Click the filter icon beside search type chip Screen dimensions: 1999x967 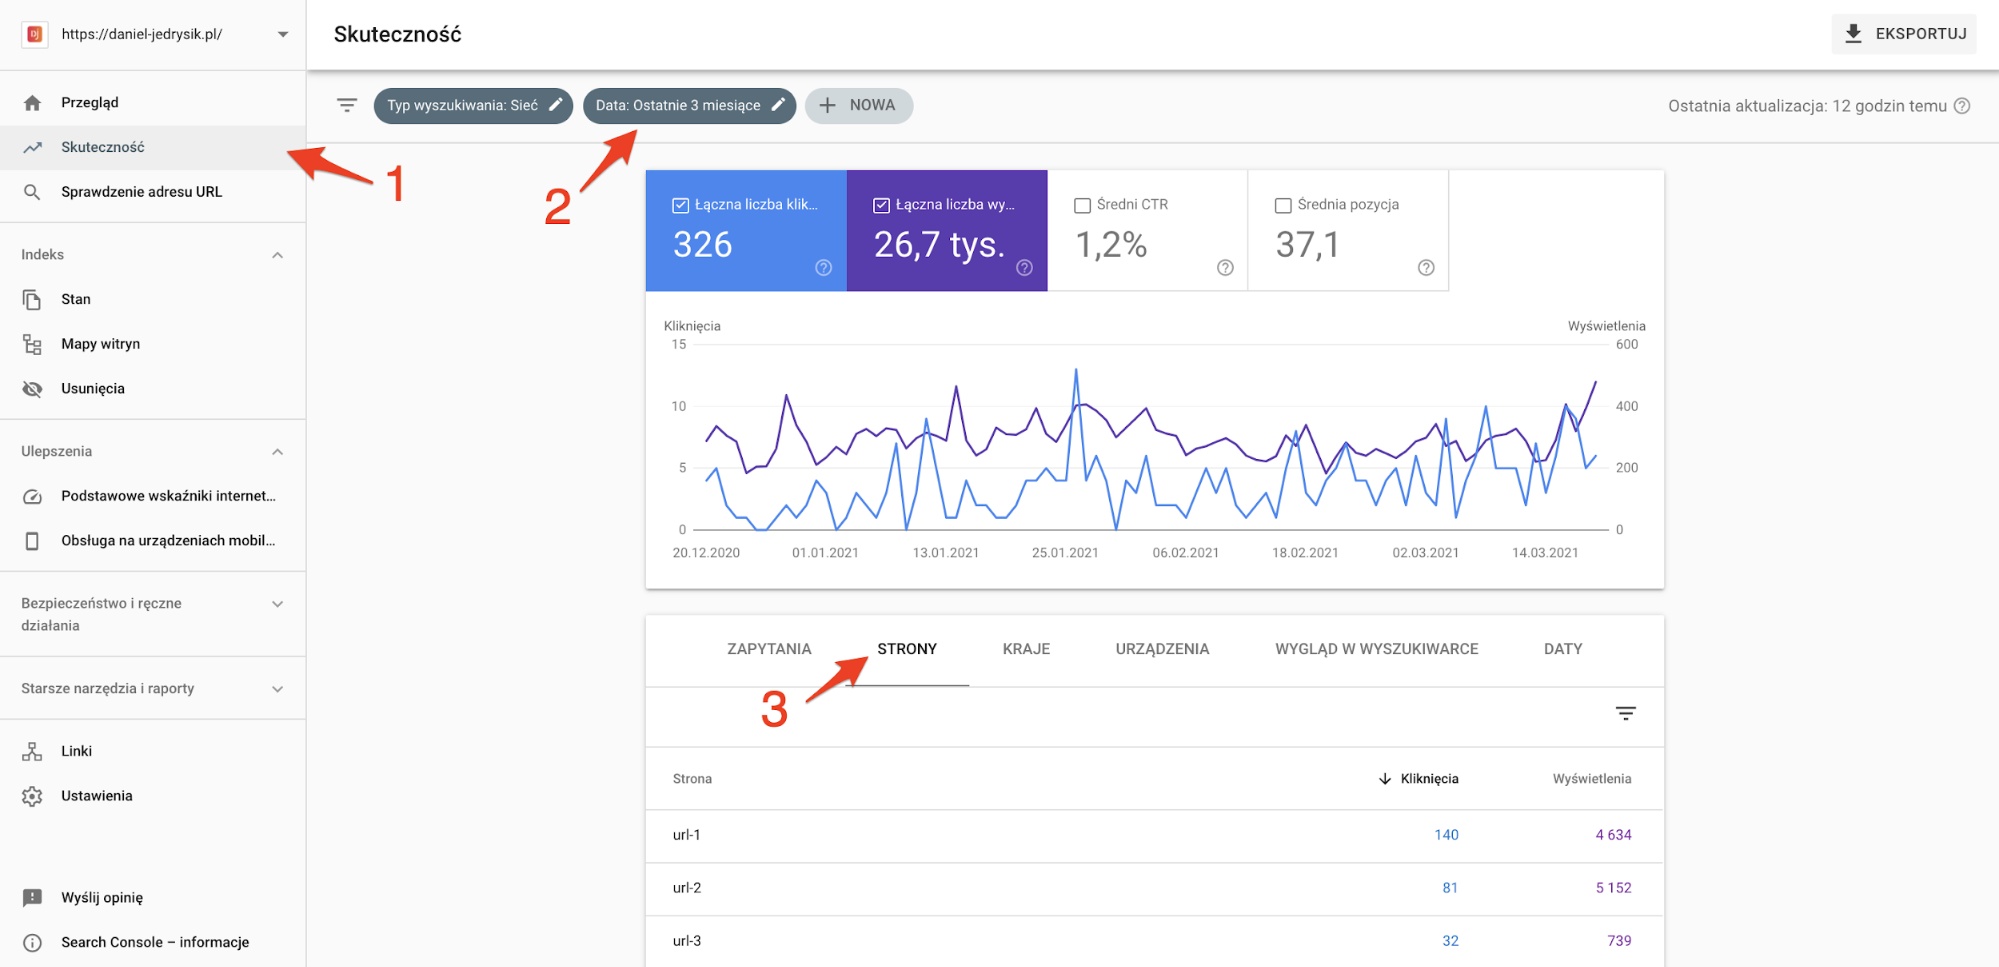pyautogui.click(x=347, y=105)
